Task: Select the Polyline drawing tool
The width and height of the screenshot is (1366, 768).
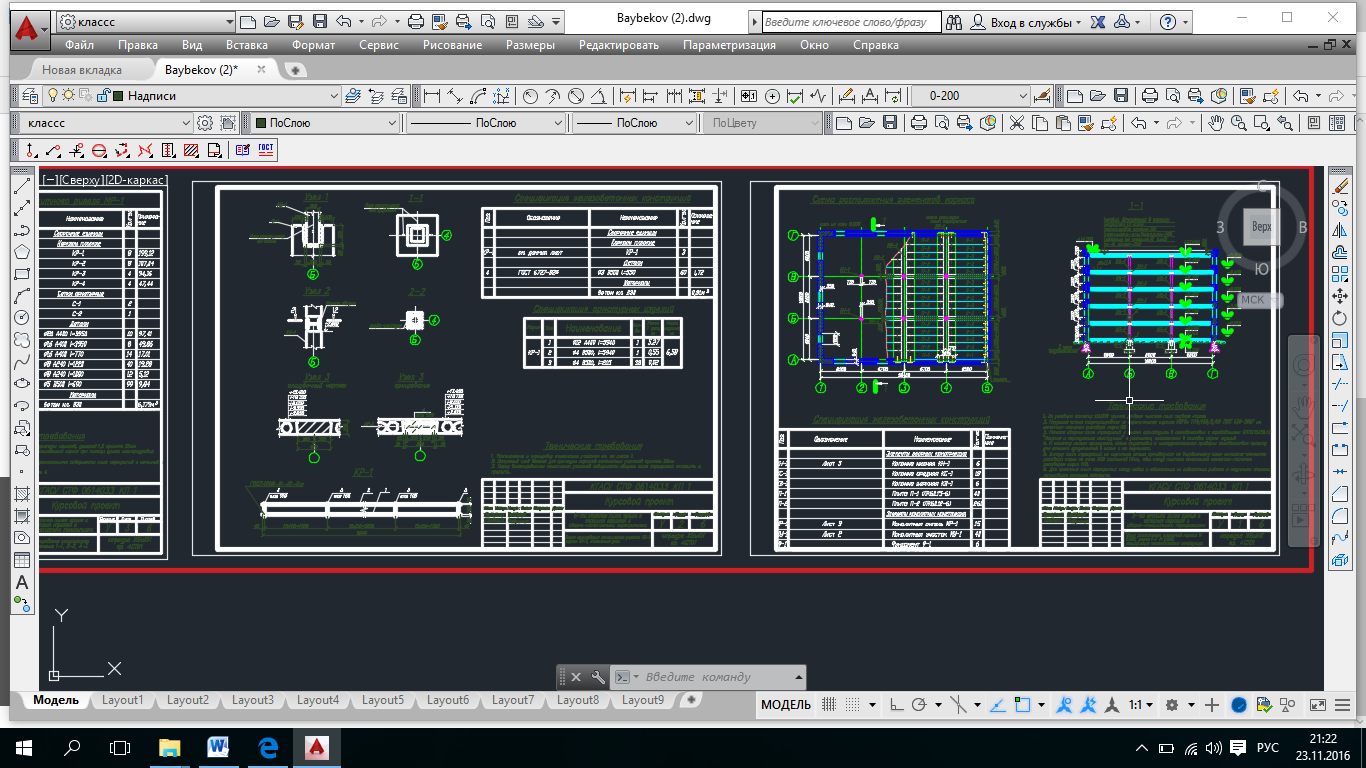Action: (21, 231)
